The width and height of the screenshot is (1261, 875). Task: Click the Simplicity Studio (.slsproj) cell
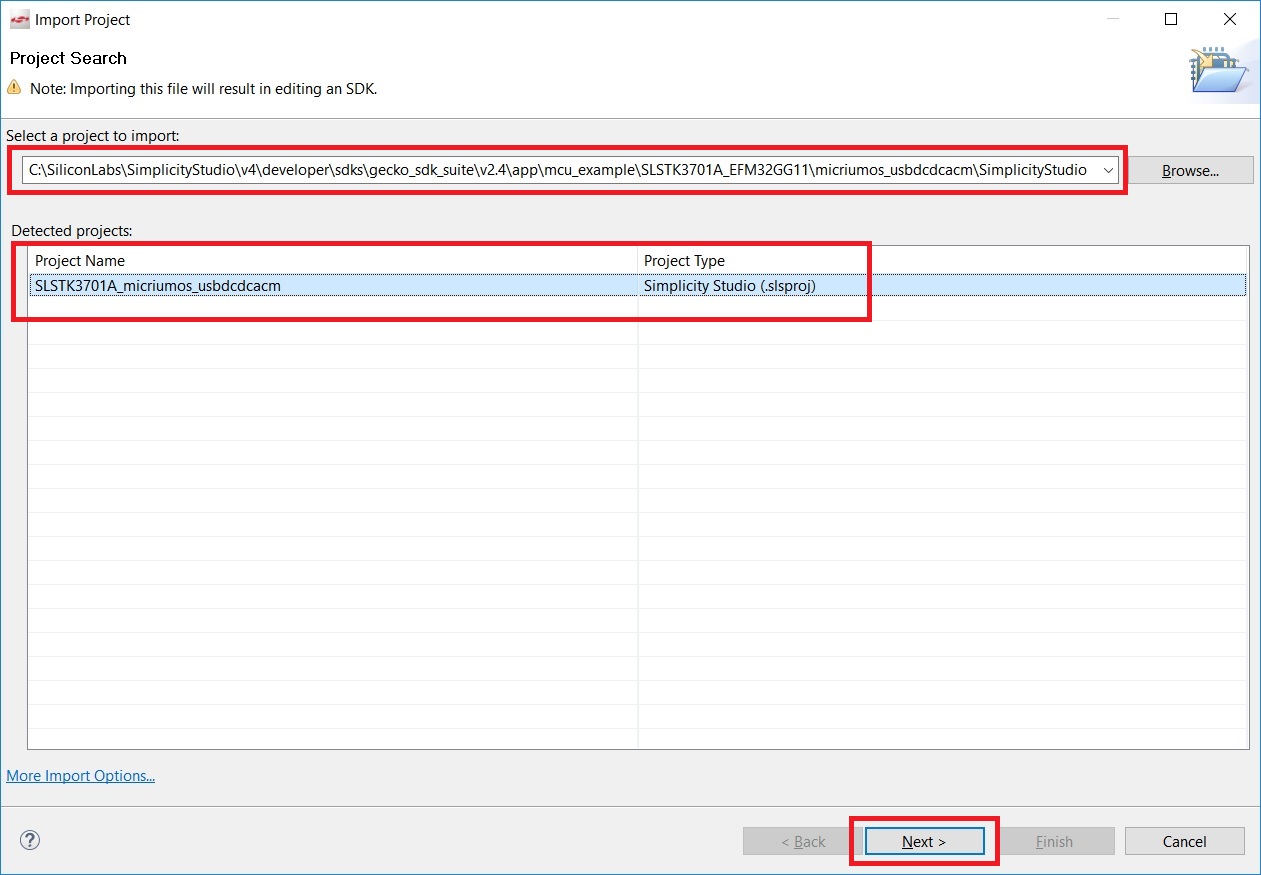730,286
